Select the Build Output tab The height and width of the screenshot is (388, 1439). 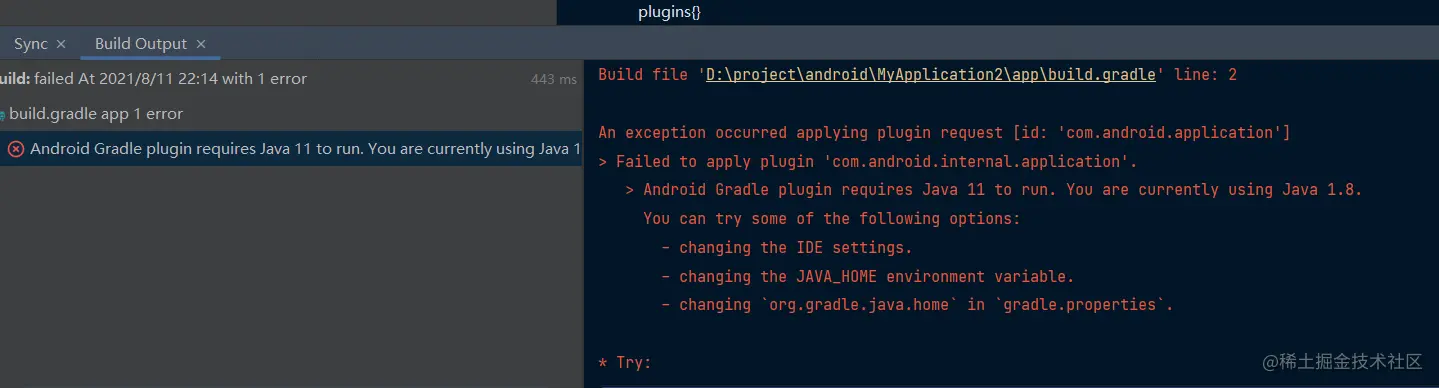tap(141, 44)
